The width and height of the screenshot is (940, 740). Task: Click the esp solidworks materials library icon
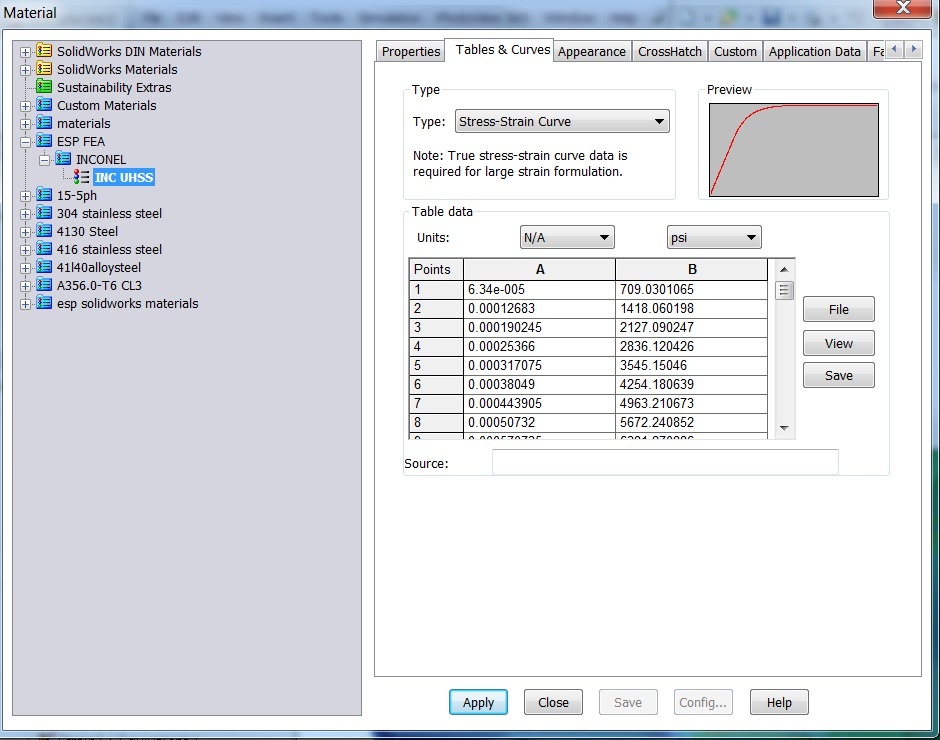(44, 303)
